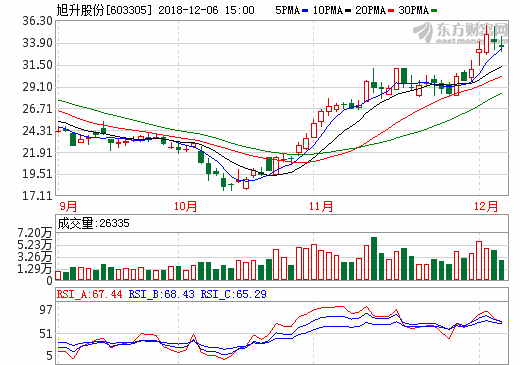Screen dimensions: 520x365
Task: Select the 11月 month label on axis
Action: point(321,206)
